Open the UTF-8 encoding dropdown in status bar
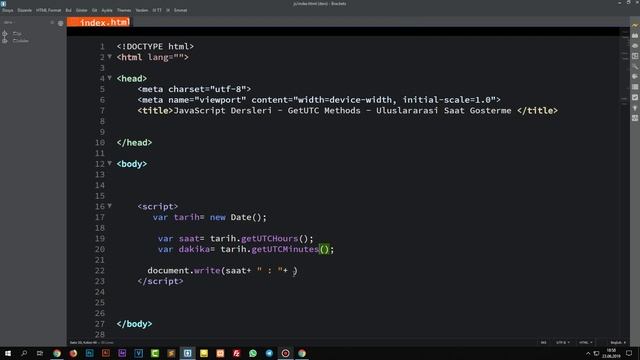The height and width of the screenshot is (360, 640). click(562, 342)
